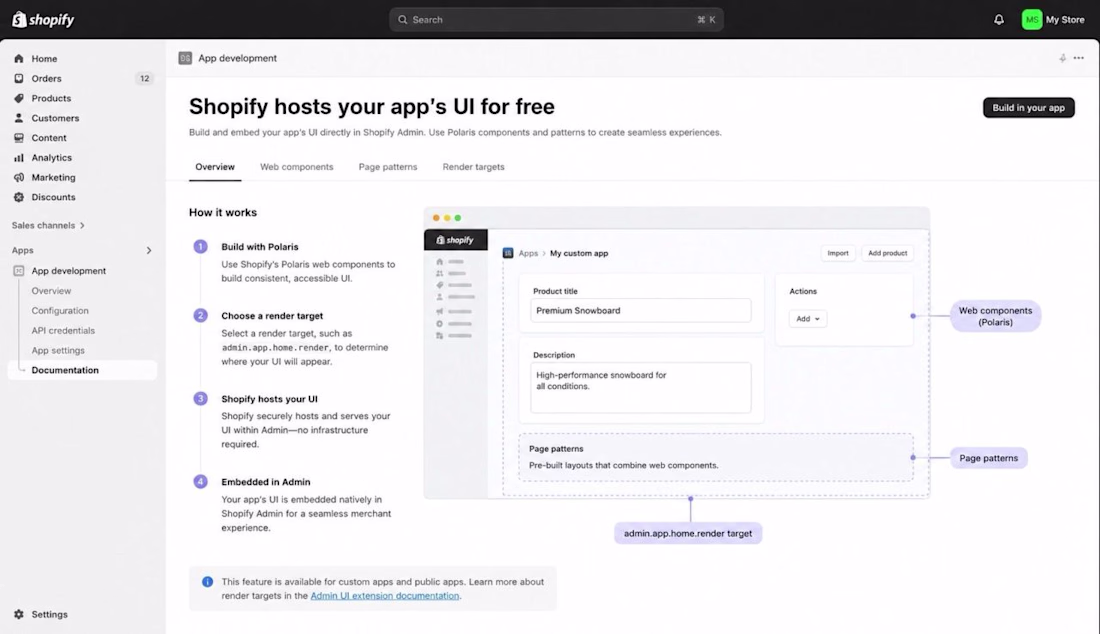Click the Products tag icon
1100x634 pixels.
click(19, 98)
